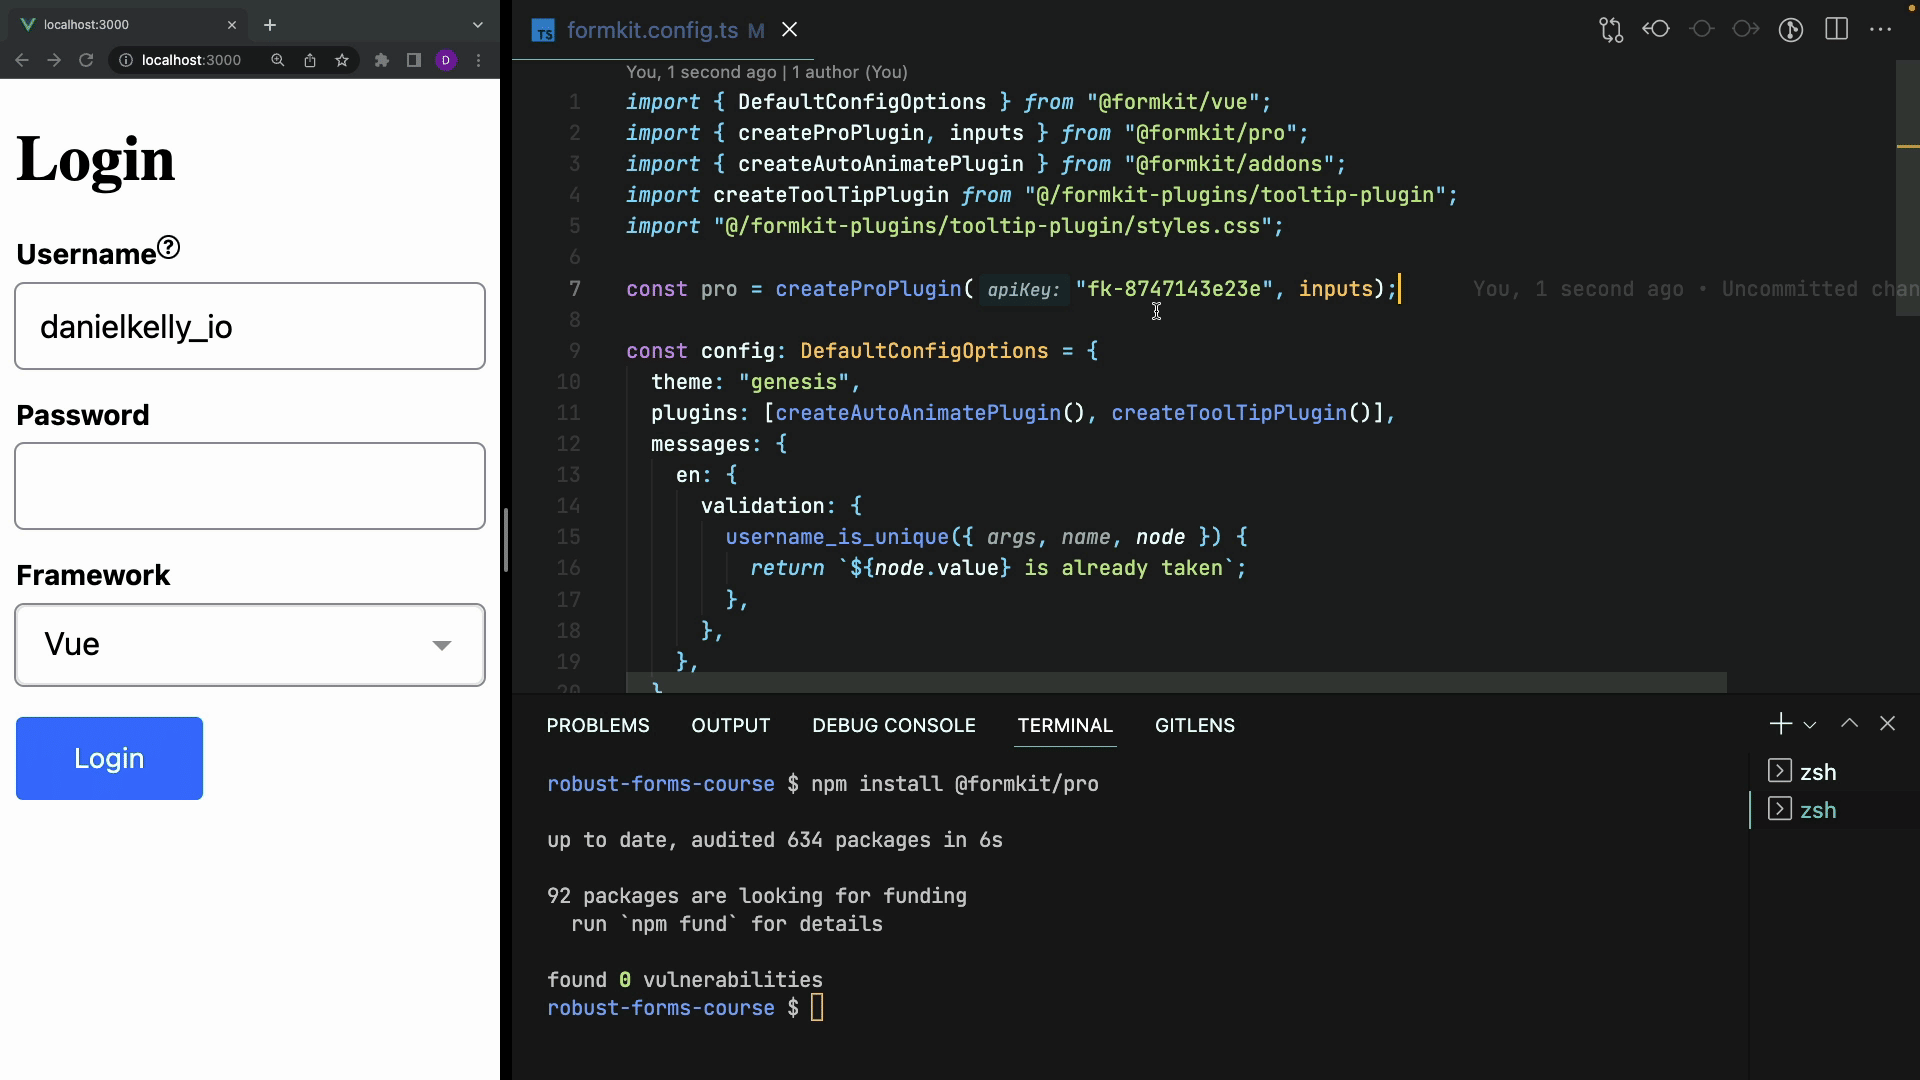Select the second zsh terminal

coord(1835,810)
